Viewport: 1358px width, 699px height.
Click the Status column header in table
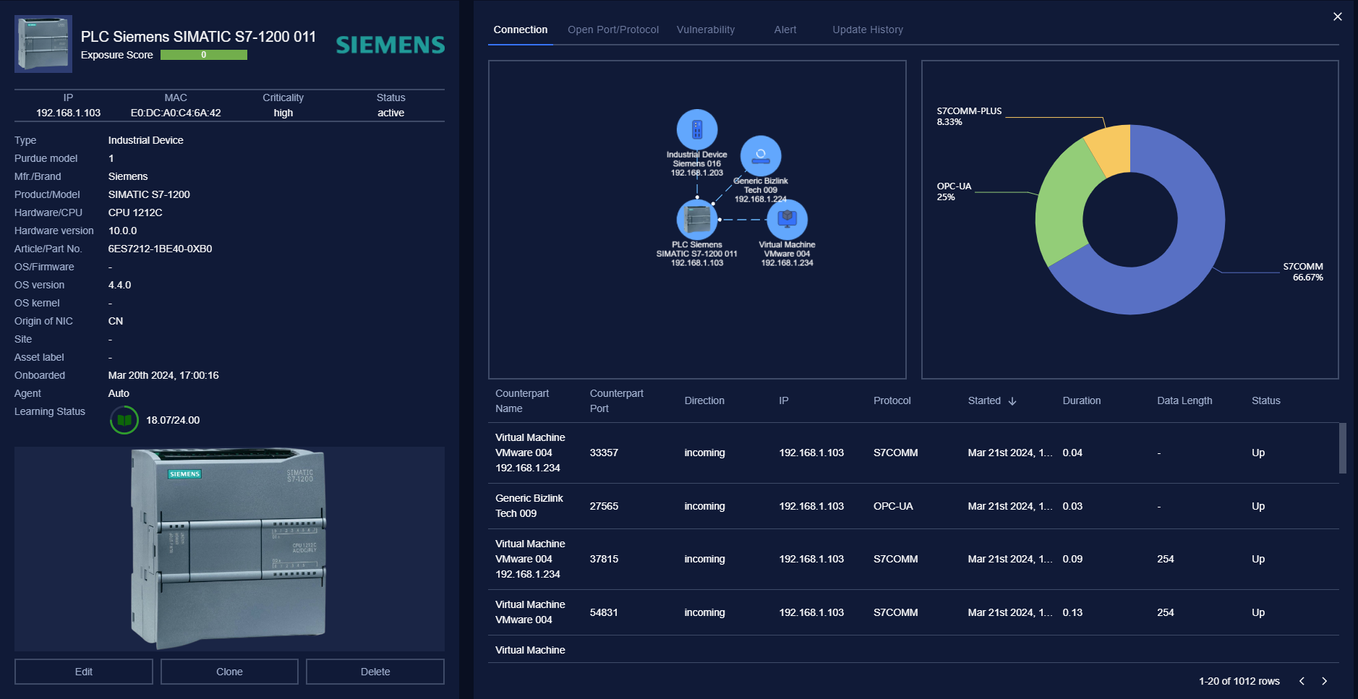click(1266, 401)
